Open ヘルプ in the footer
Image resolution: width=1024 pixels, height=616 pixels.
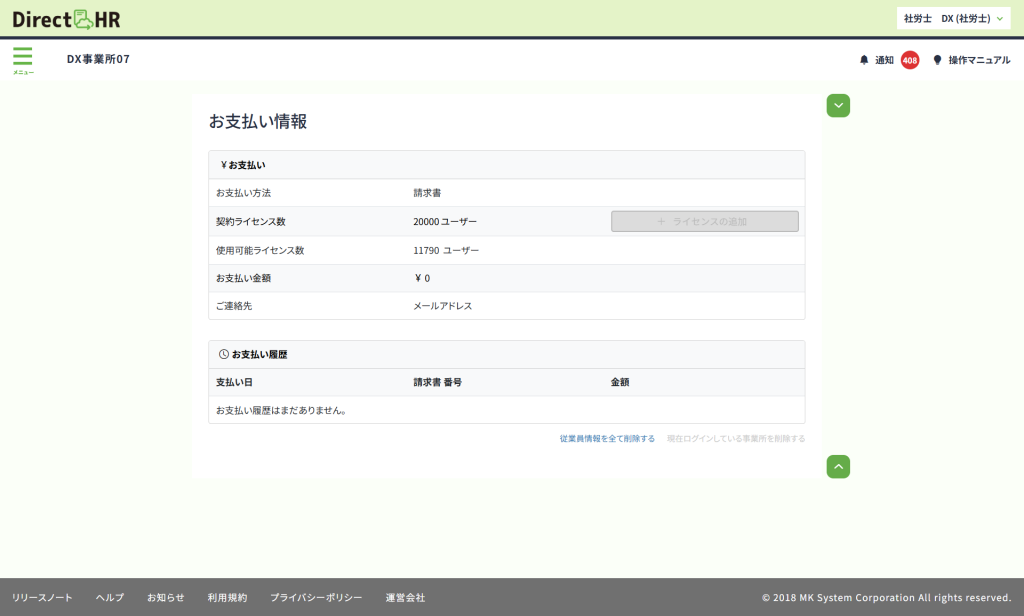click(x=110, y=597)
